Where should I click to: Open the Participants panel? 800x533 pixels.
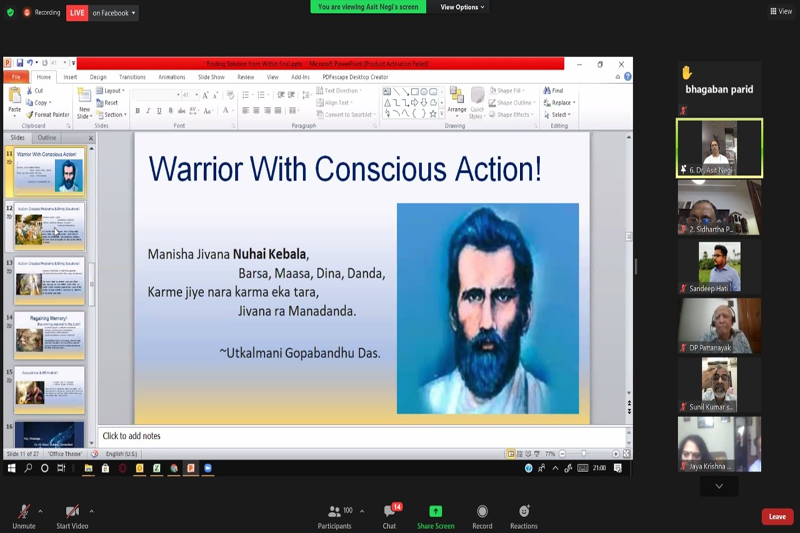[x=334, y=514]
